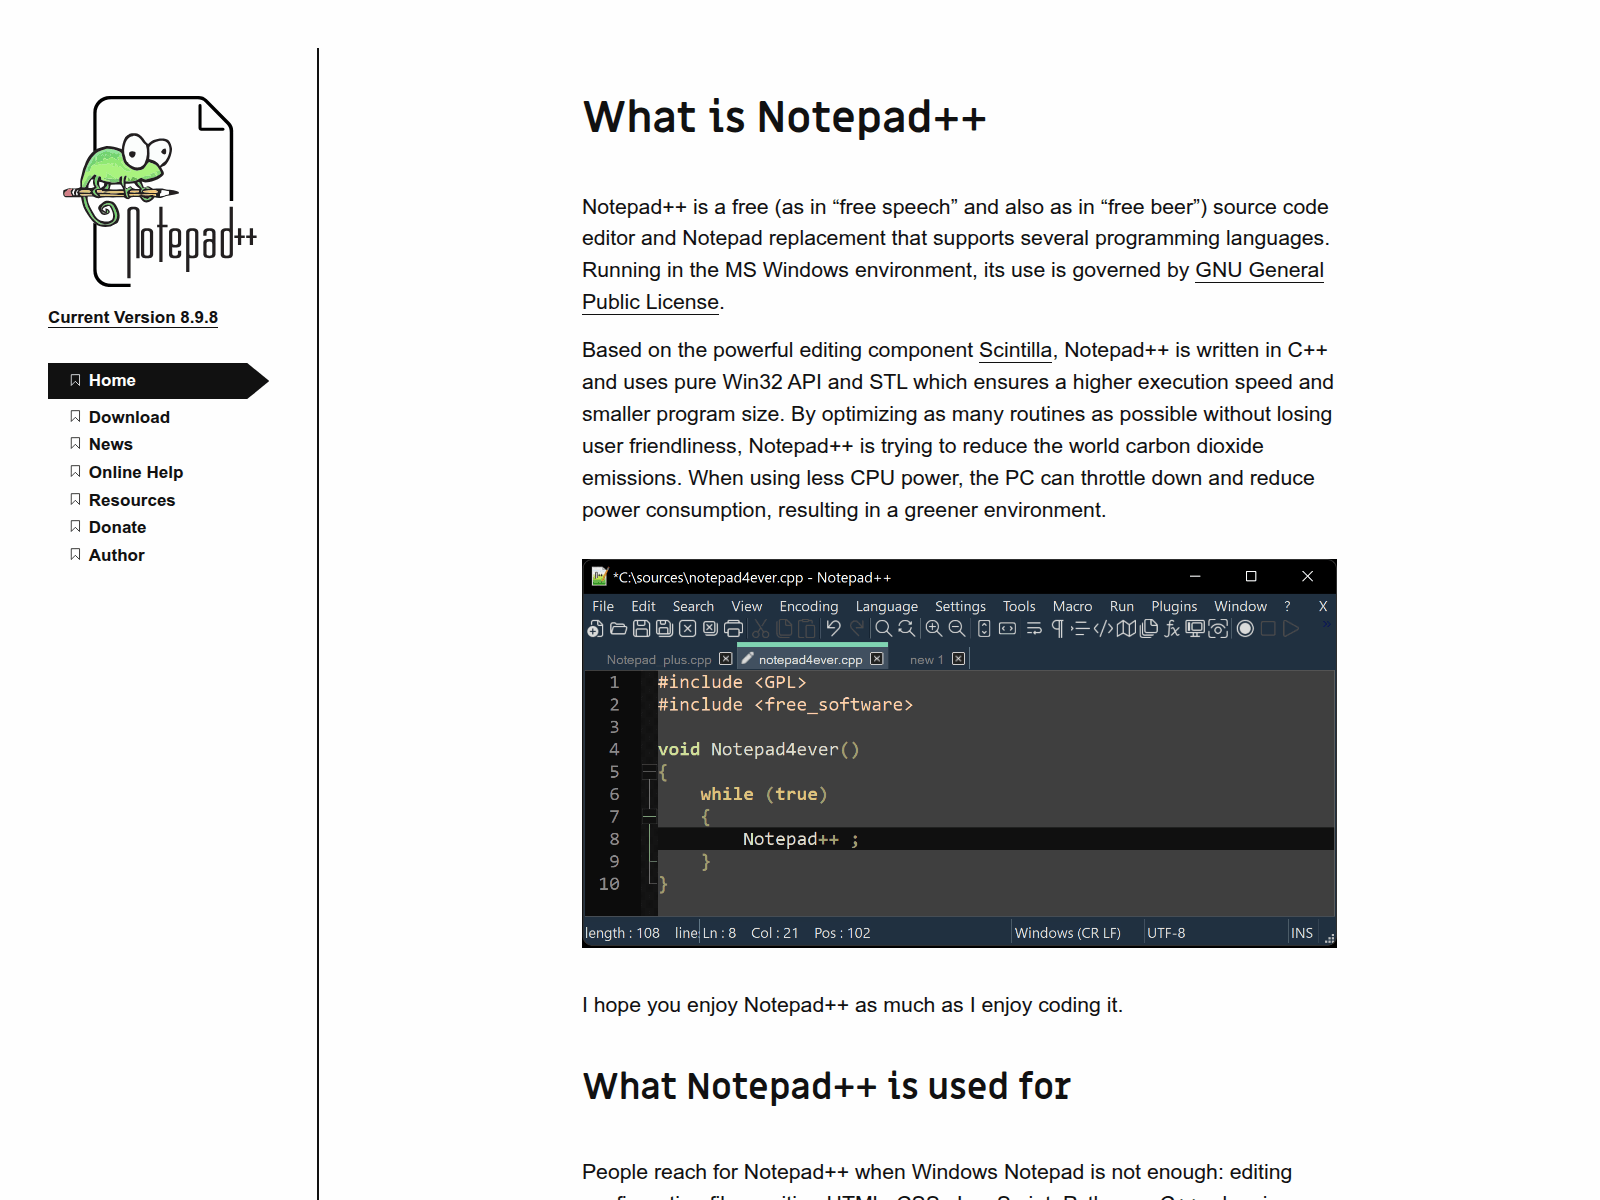Click the Record macro circle icon
The image size is (1600, 1200).
tap(1245, 628)
